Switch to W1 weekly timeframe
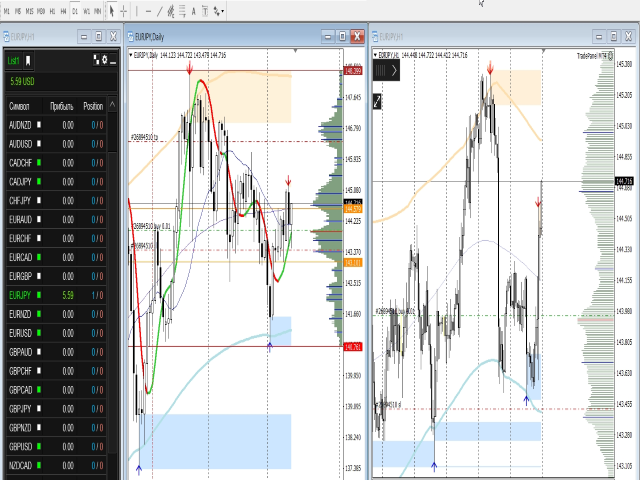This screenshot has width=640, height=480. (86, 11)
